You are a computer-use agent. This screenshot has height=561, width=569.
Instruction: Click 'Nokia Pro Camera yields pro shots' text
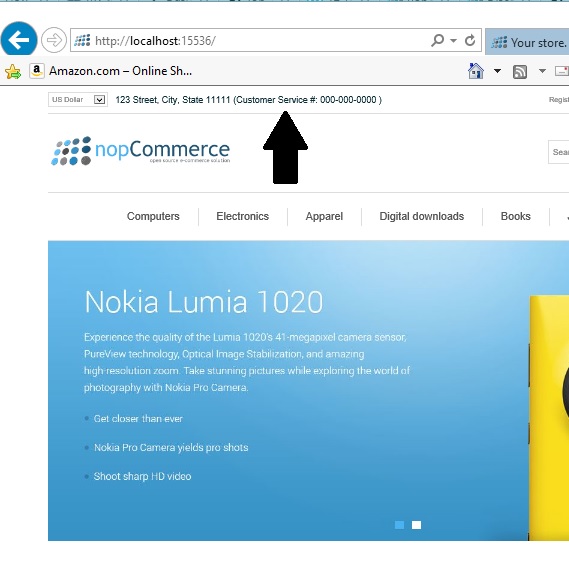coord(171,447)
